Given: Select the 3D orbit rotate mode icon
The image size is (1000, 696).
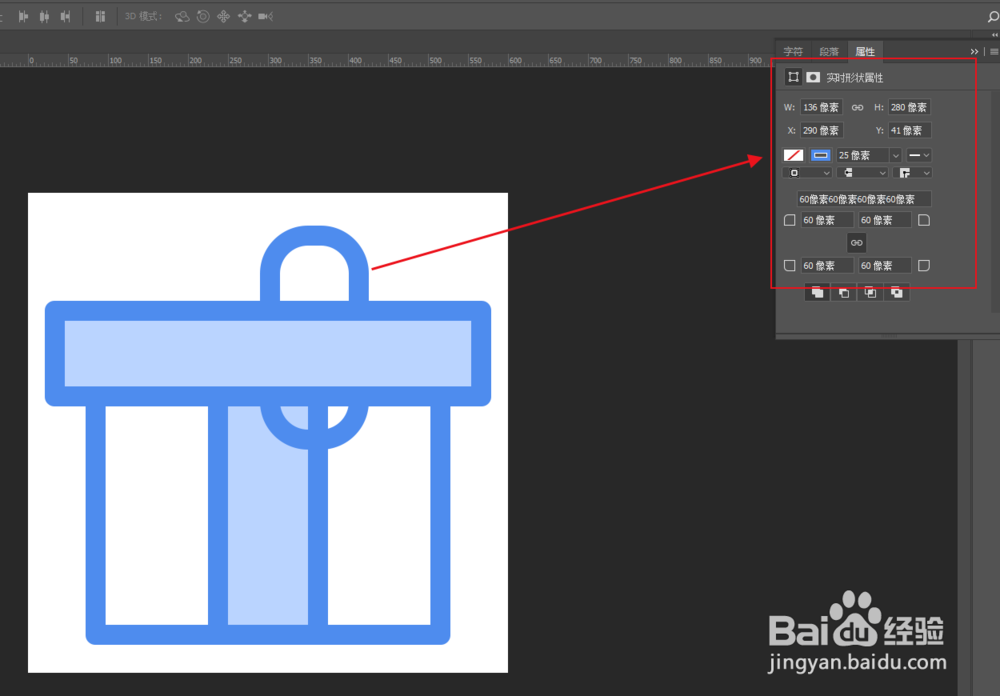Looking at the screenshot, I should point(182,17).
